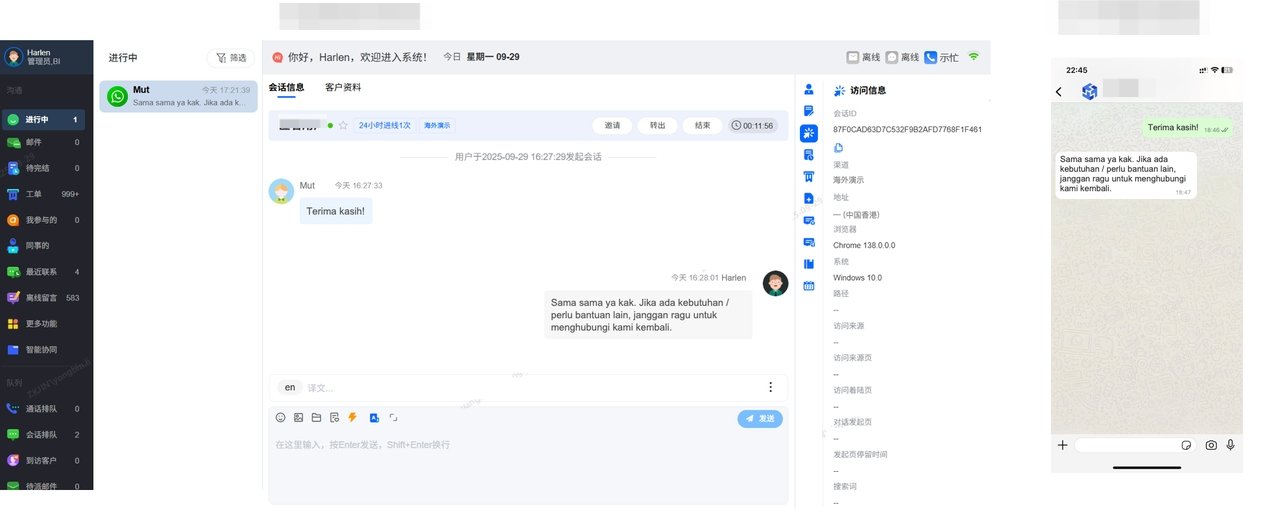Open the emoji picker in message toolbar

click(281, 418)
